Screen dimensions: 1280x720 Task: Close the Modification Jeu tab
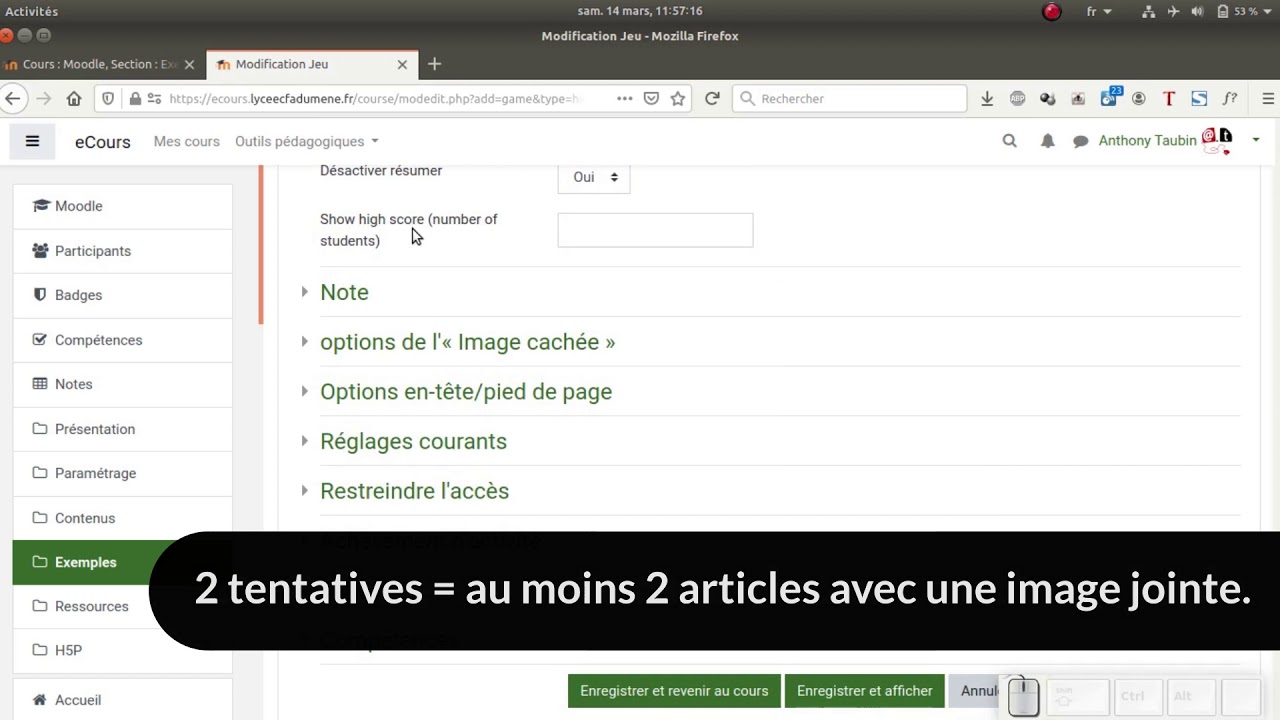click(x=402, y=64)
